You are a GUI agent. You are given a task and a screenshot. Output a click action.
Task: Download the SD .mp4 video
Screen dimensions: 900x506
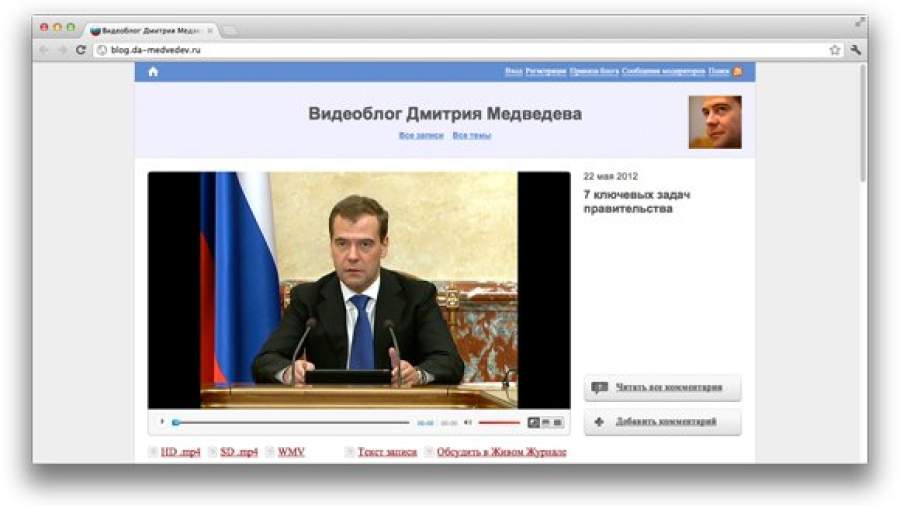pyautogui.click(x=239, y=452)
